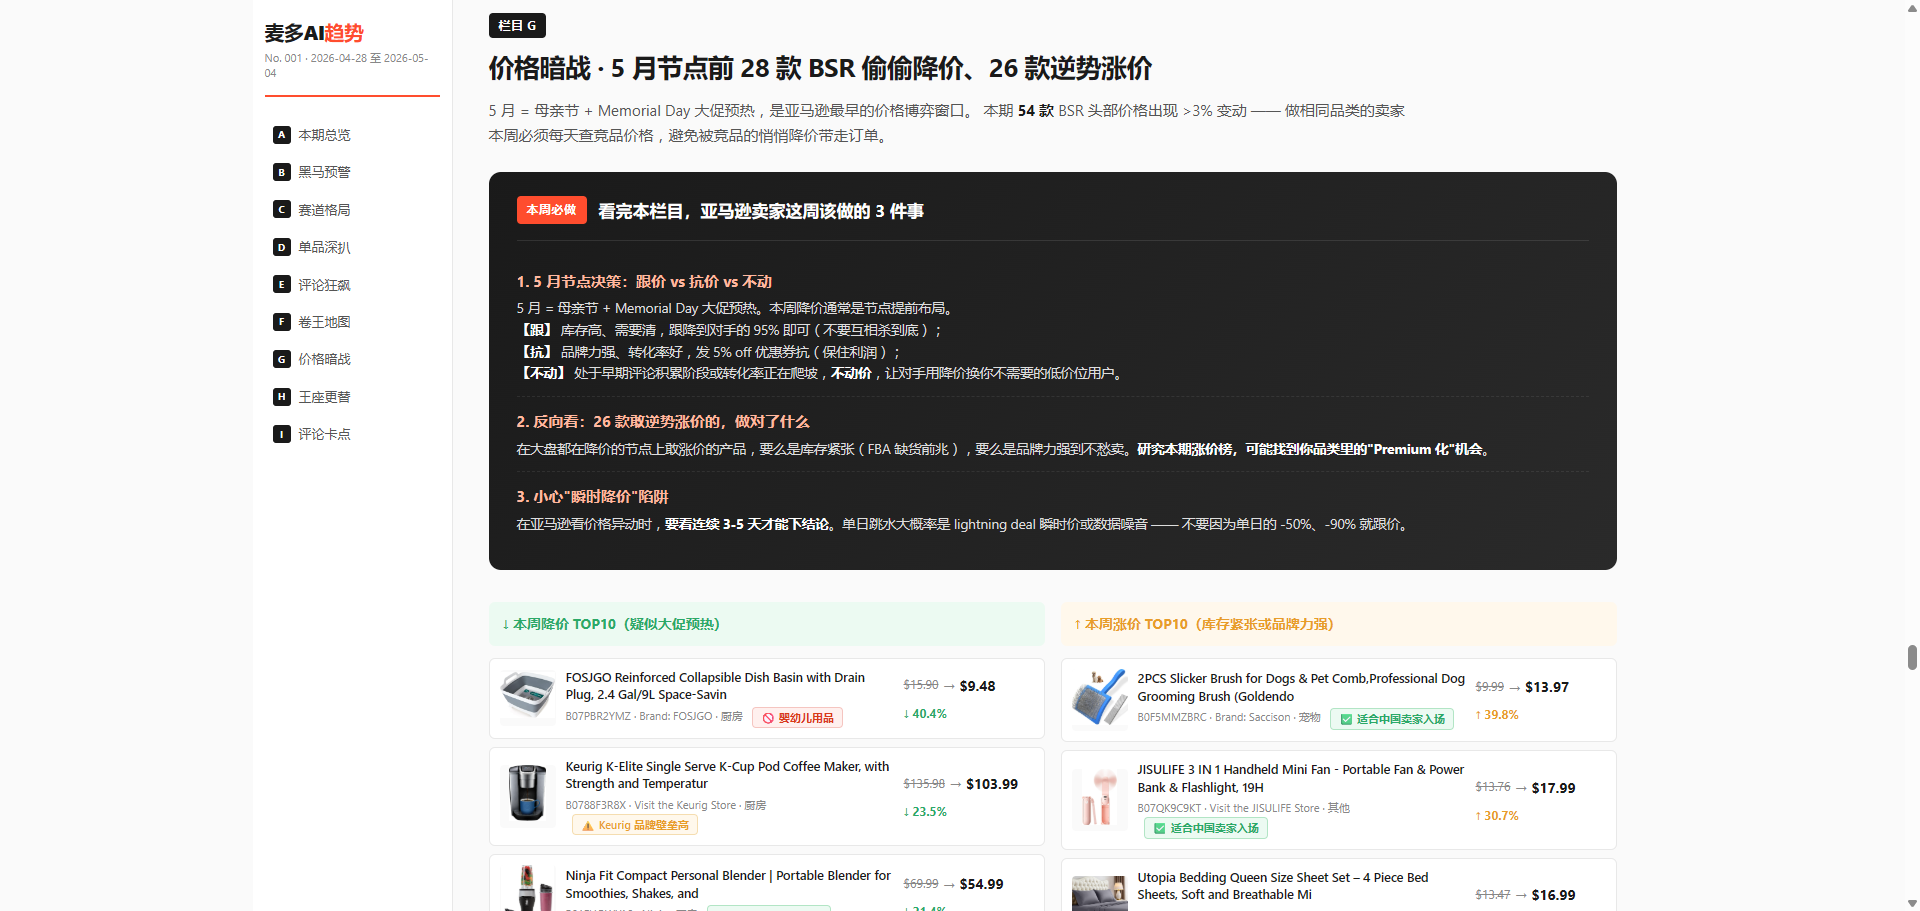Image resolution: width=1920 pixels, height=911 pixels.
Task: Click the issue line "No. 001 · 2026-04-28 至 2026-05-04"
Action: coord(347,65)
